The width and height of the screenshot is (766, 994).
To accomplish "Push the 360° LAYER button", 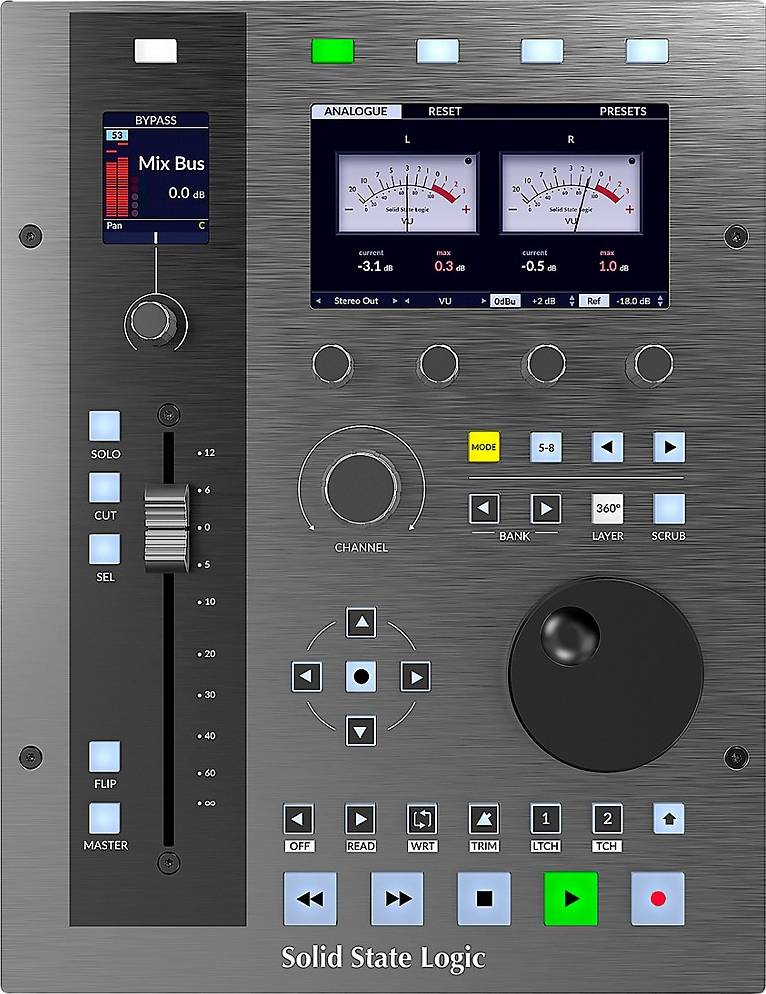I will 607,508.
